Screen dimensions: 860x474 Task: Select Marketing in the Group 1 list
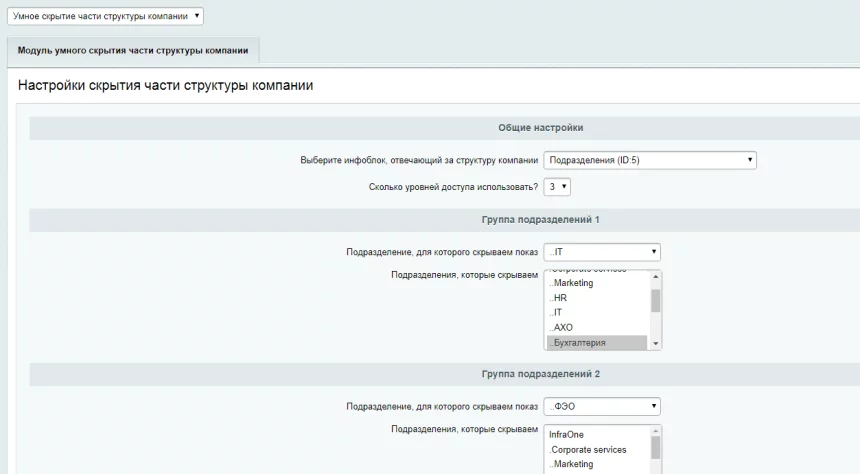click(x=598, y=283)
